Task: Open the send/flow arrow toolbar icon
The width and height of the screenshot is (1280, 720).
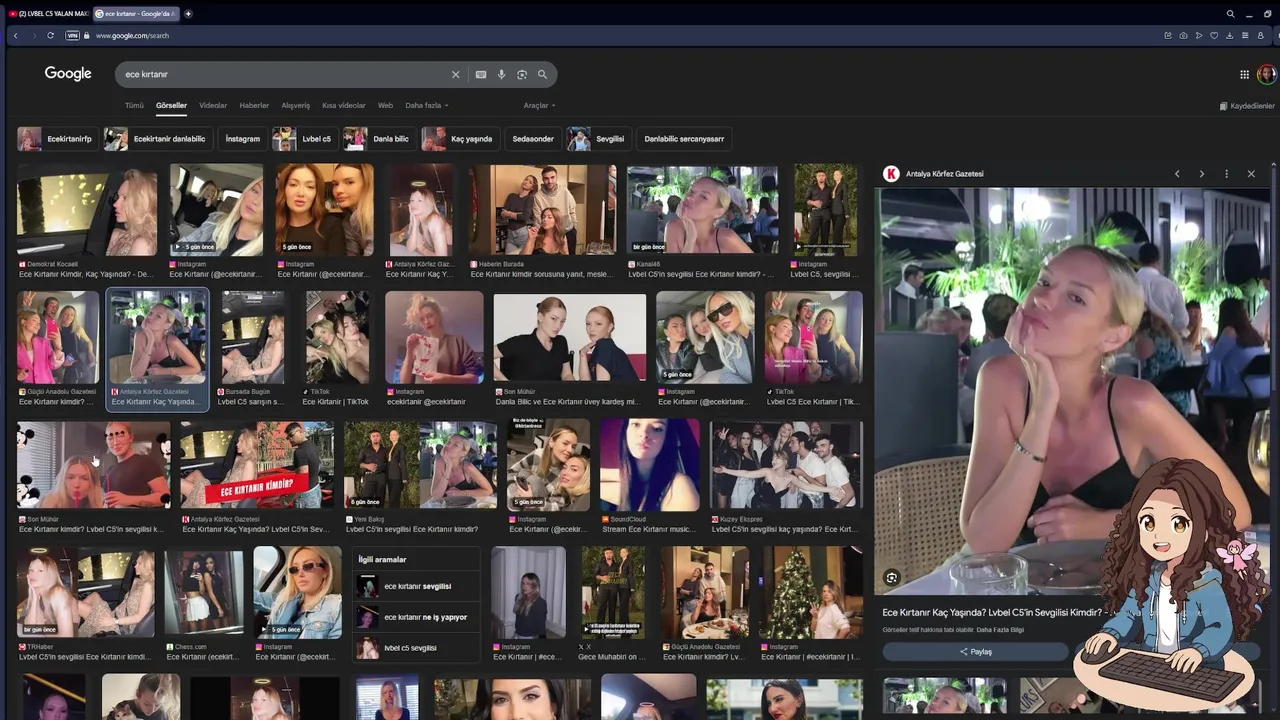Action: 1199,35
